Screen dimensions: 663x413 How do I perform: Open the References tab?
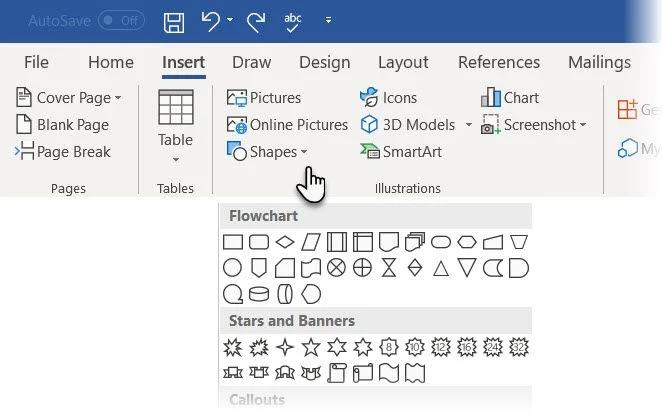tap(499, 63)
